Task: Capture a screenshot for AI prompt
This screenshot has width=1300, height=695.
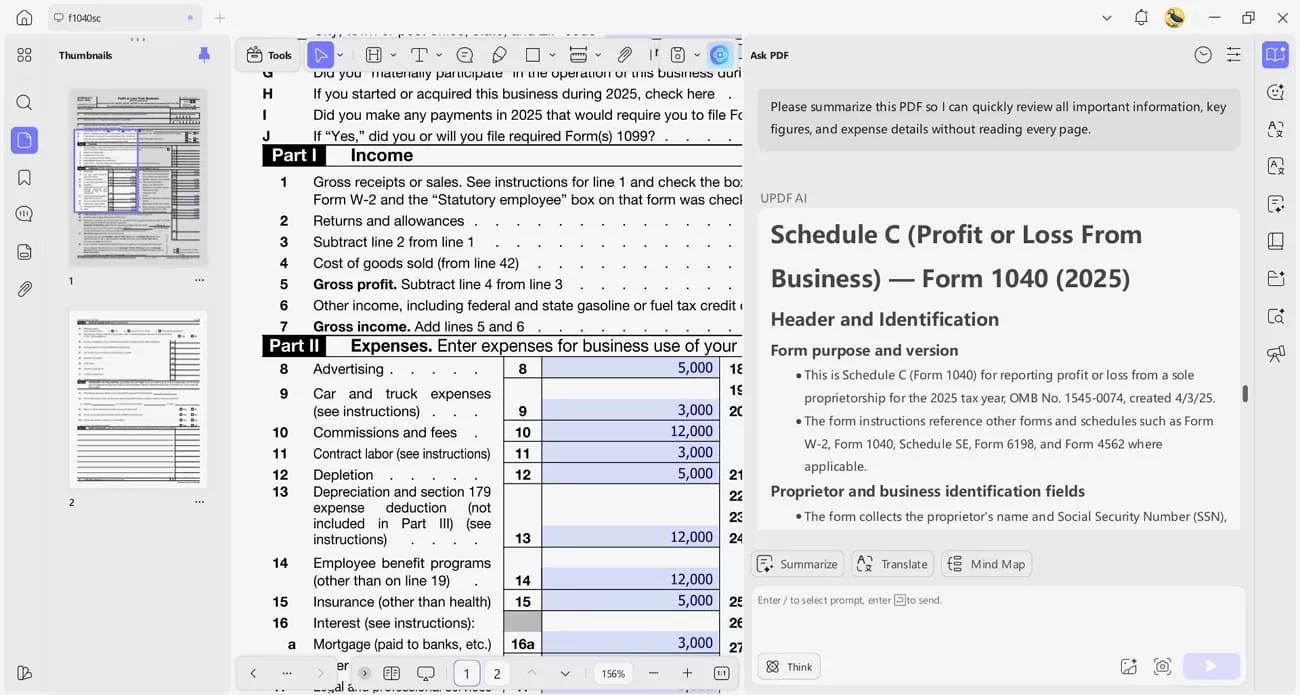Action: 1162,667
